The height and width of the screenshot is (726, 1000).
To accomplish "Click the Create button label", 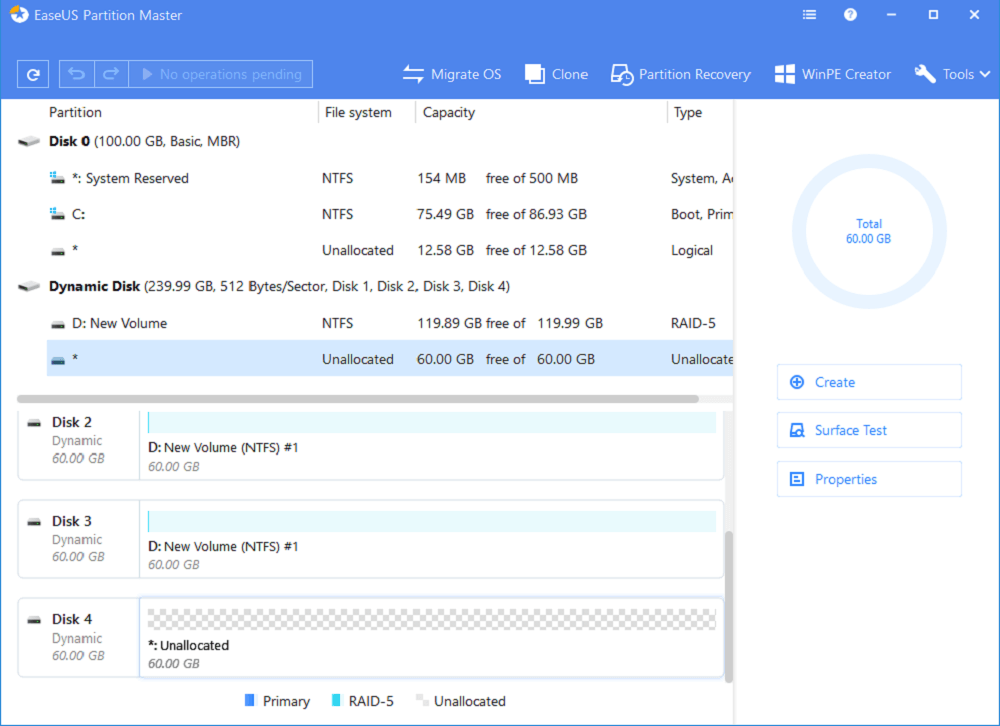I will (835, 382).
